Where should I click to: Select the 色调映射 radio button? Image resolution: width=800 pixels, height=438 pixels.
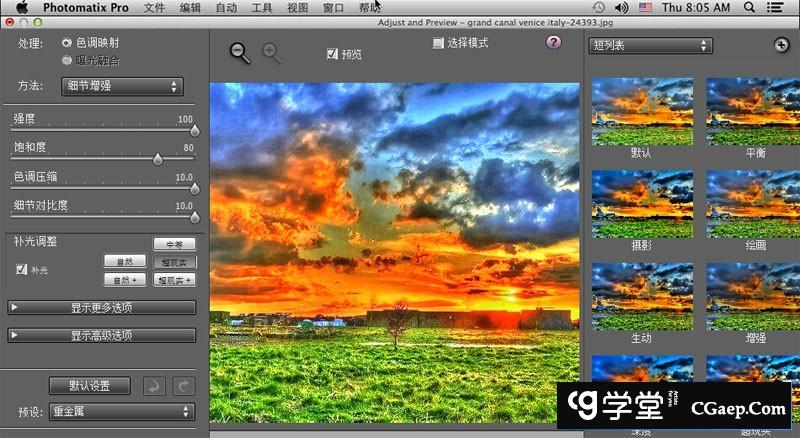(67, 43)
